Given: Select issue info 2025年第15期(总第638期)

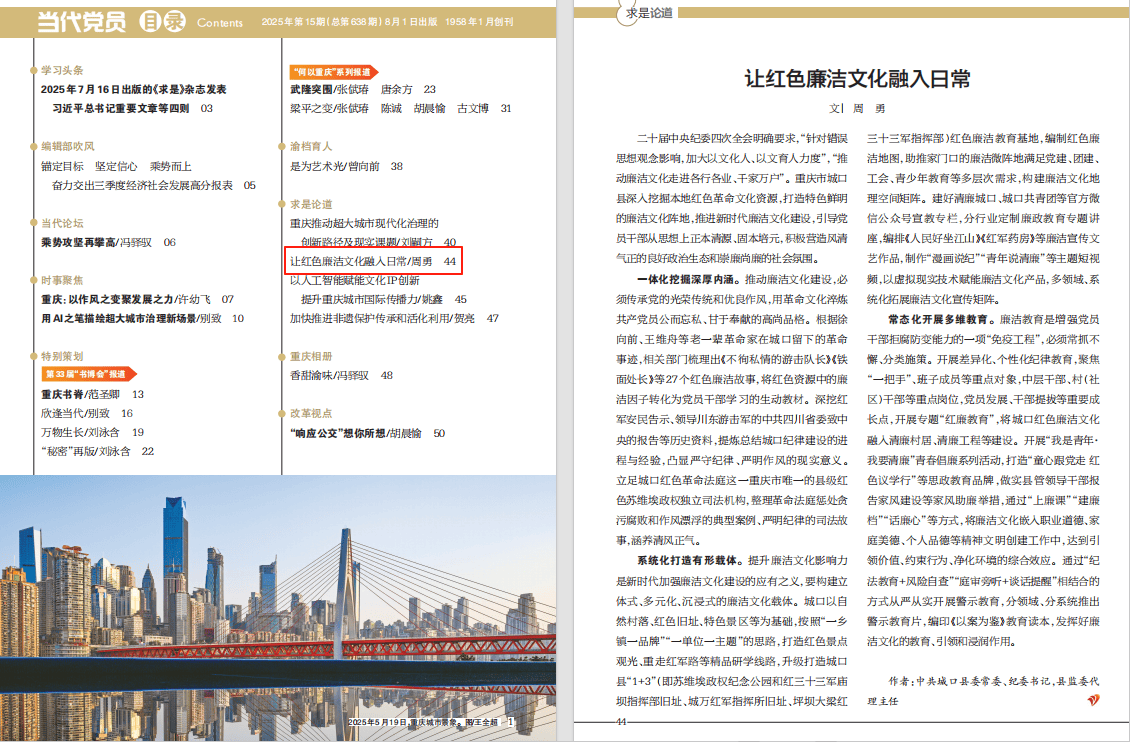Looking at the screenshot, I should tap(321, 22).
